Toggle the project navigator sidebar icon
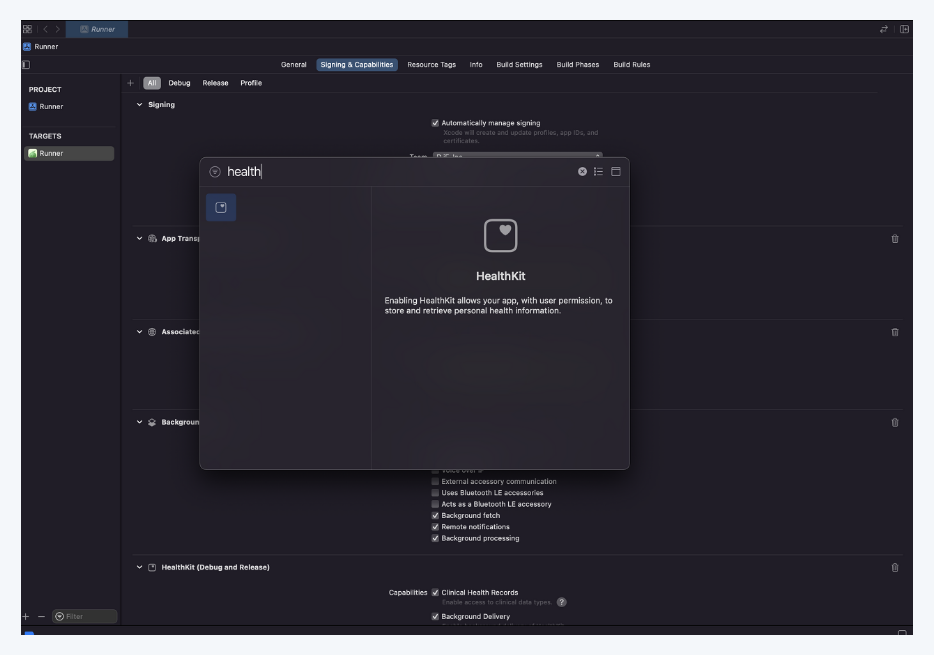934x655 pixels. coord(26,64)
